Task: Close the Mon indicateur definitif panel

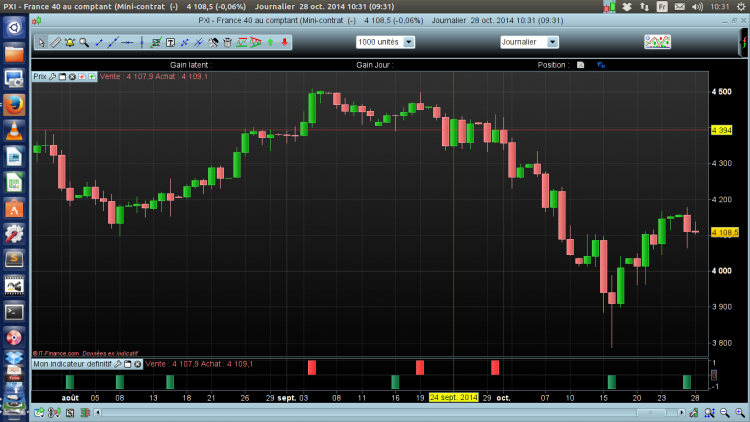Action: tap(138, 364)
